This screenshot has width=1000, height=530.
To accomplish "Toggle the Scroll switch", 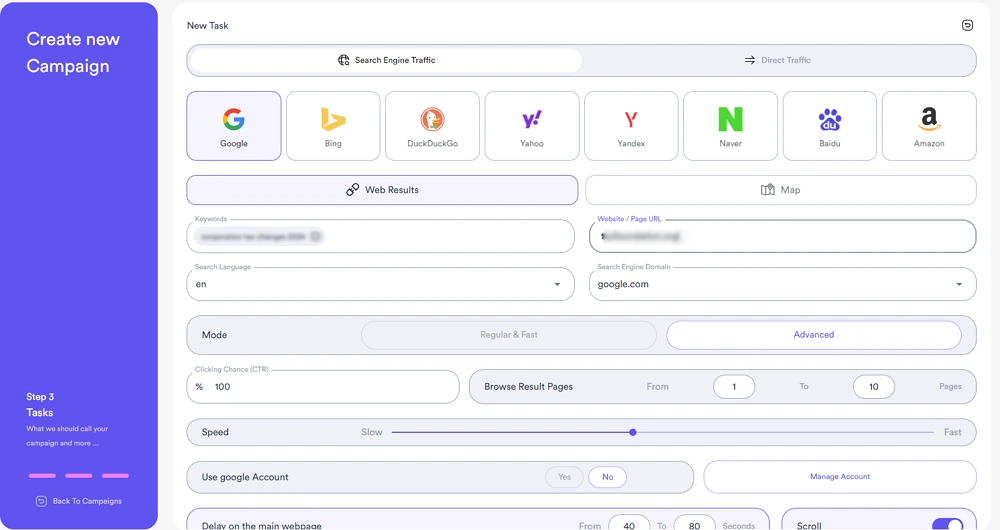I will click(947, 524).
